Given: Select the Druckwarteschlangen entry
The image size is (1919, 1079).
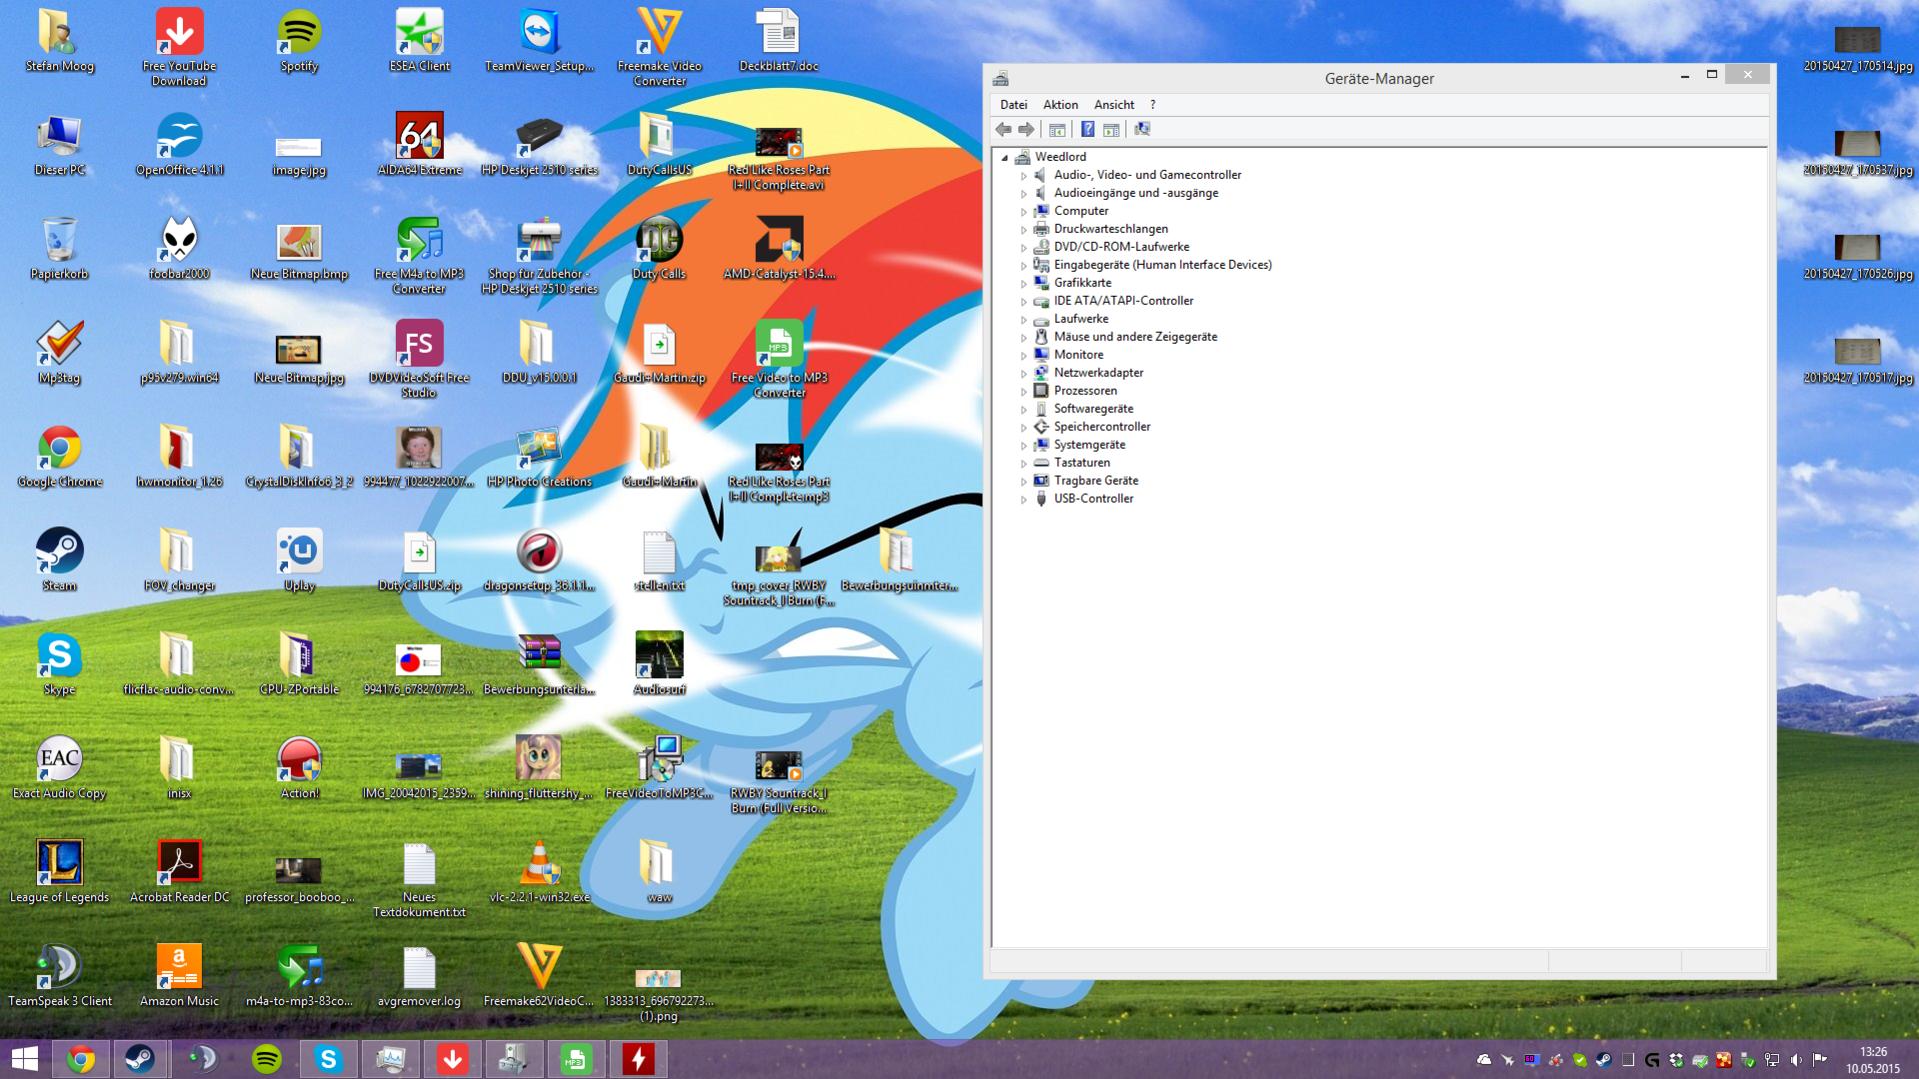Looking at the screenshot, I should pos(1110,229).
